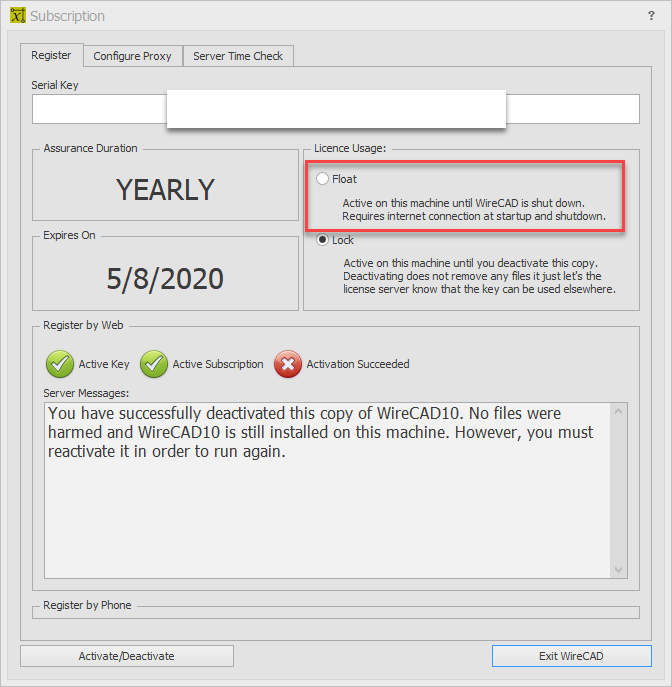
Task: Click the Activation Succeeded label
Action: 358,364
